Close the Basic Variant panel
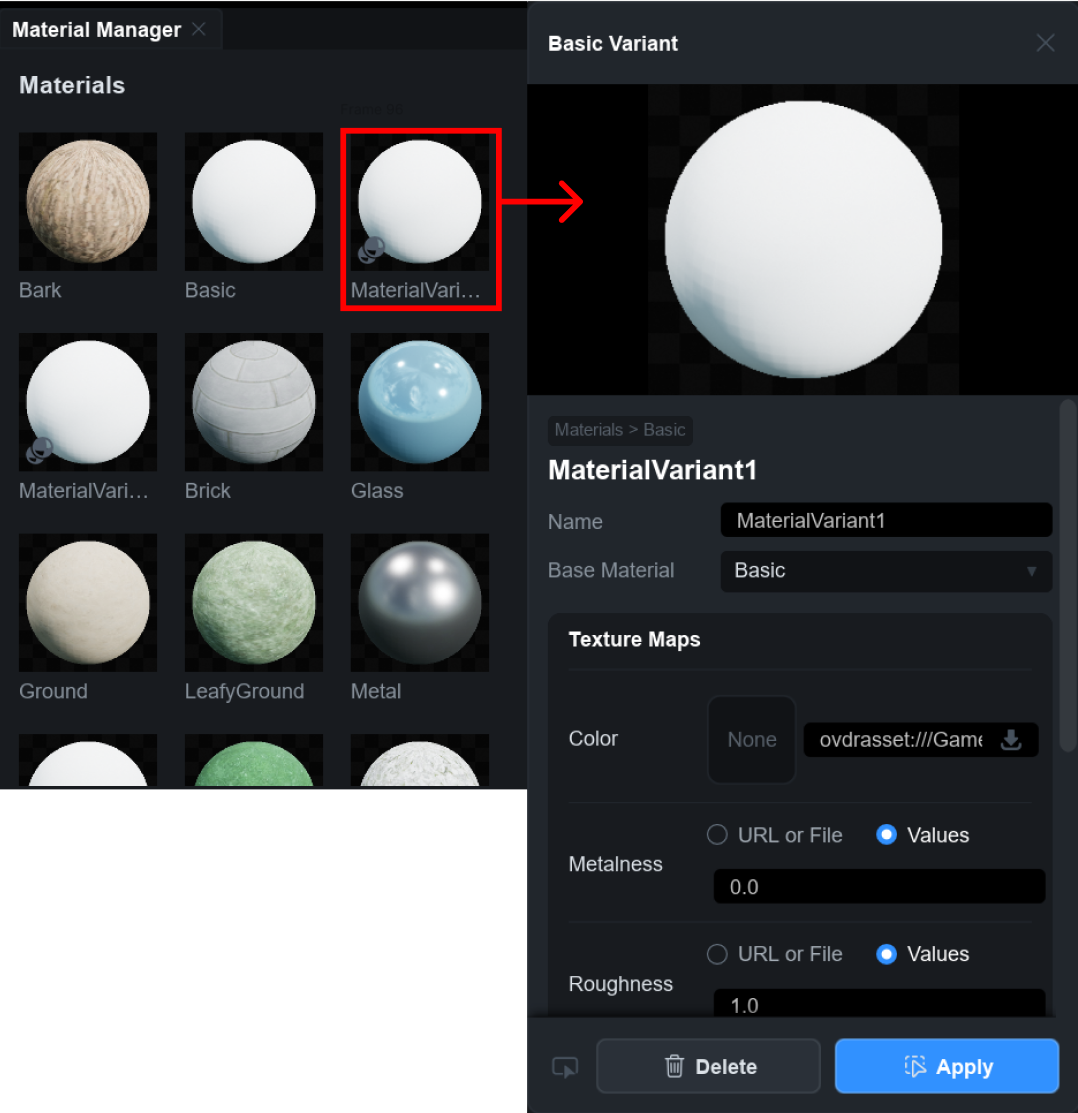1078x1113 pixels. tap(1045, 43)
